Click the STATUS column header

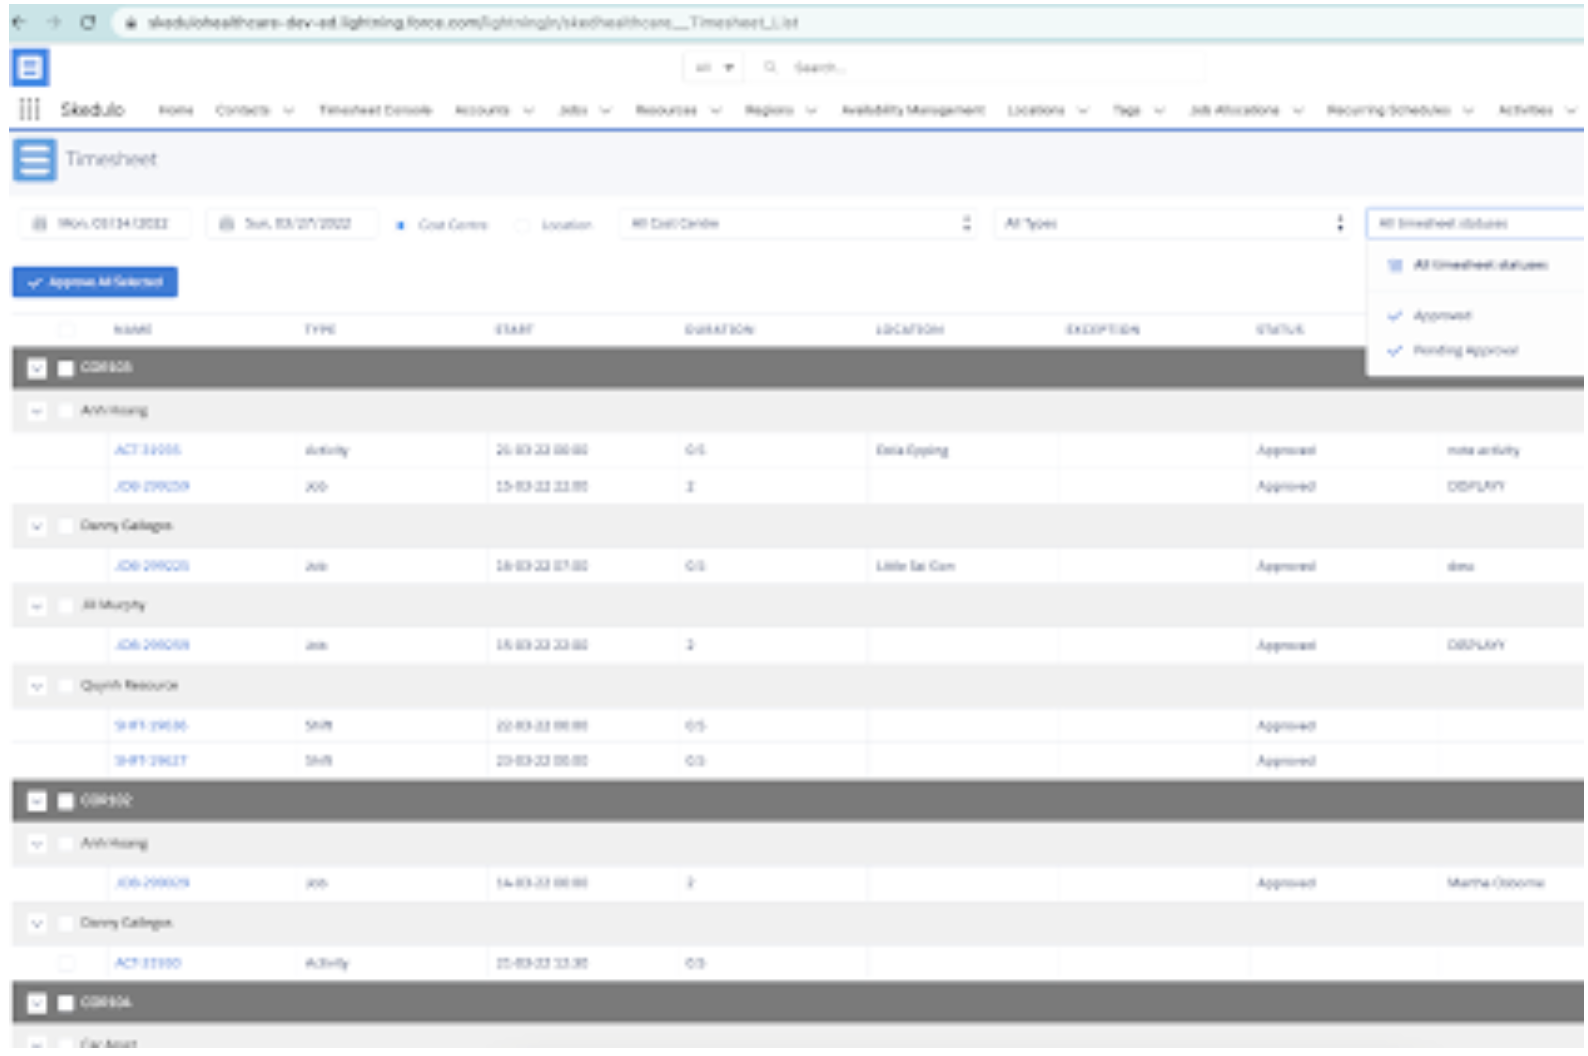click(x=1280, y=329)
